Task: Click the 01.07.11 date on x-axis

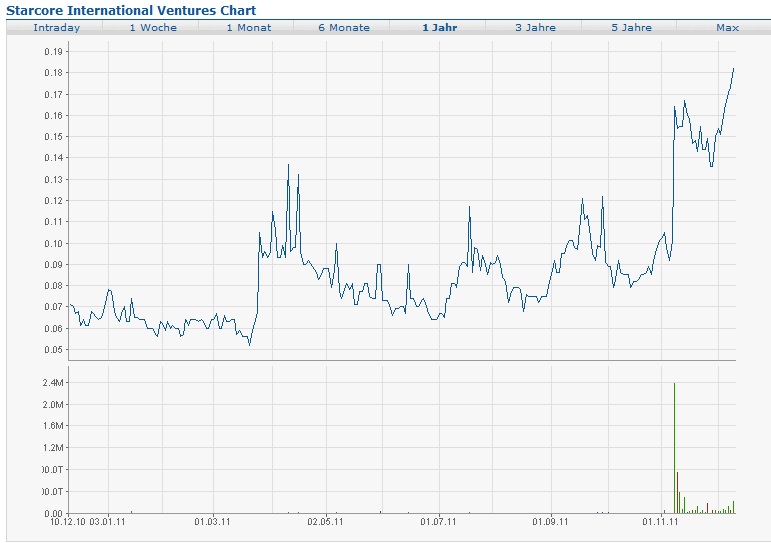Action: 439,521
